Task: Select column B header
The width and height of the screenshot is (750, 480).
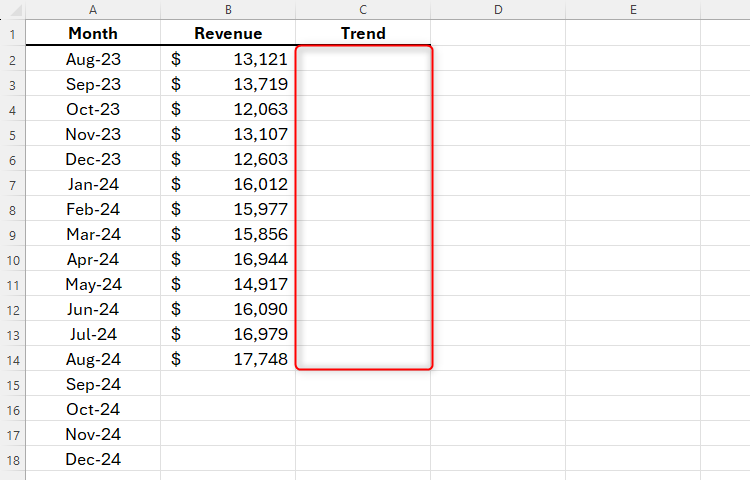Action: click(228, 10)
